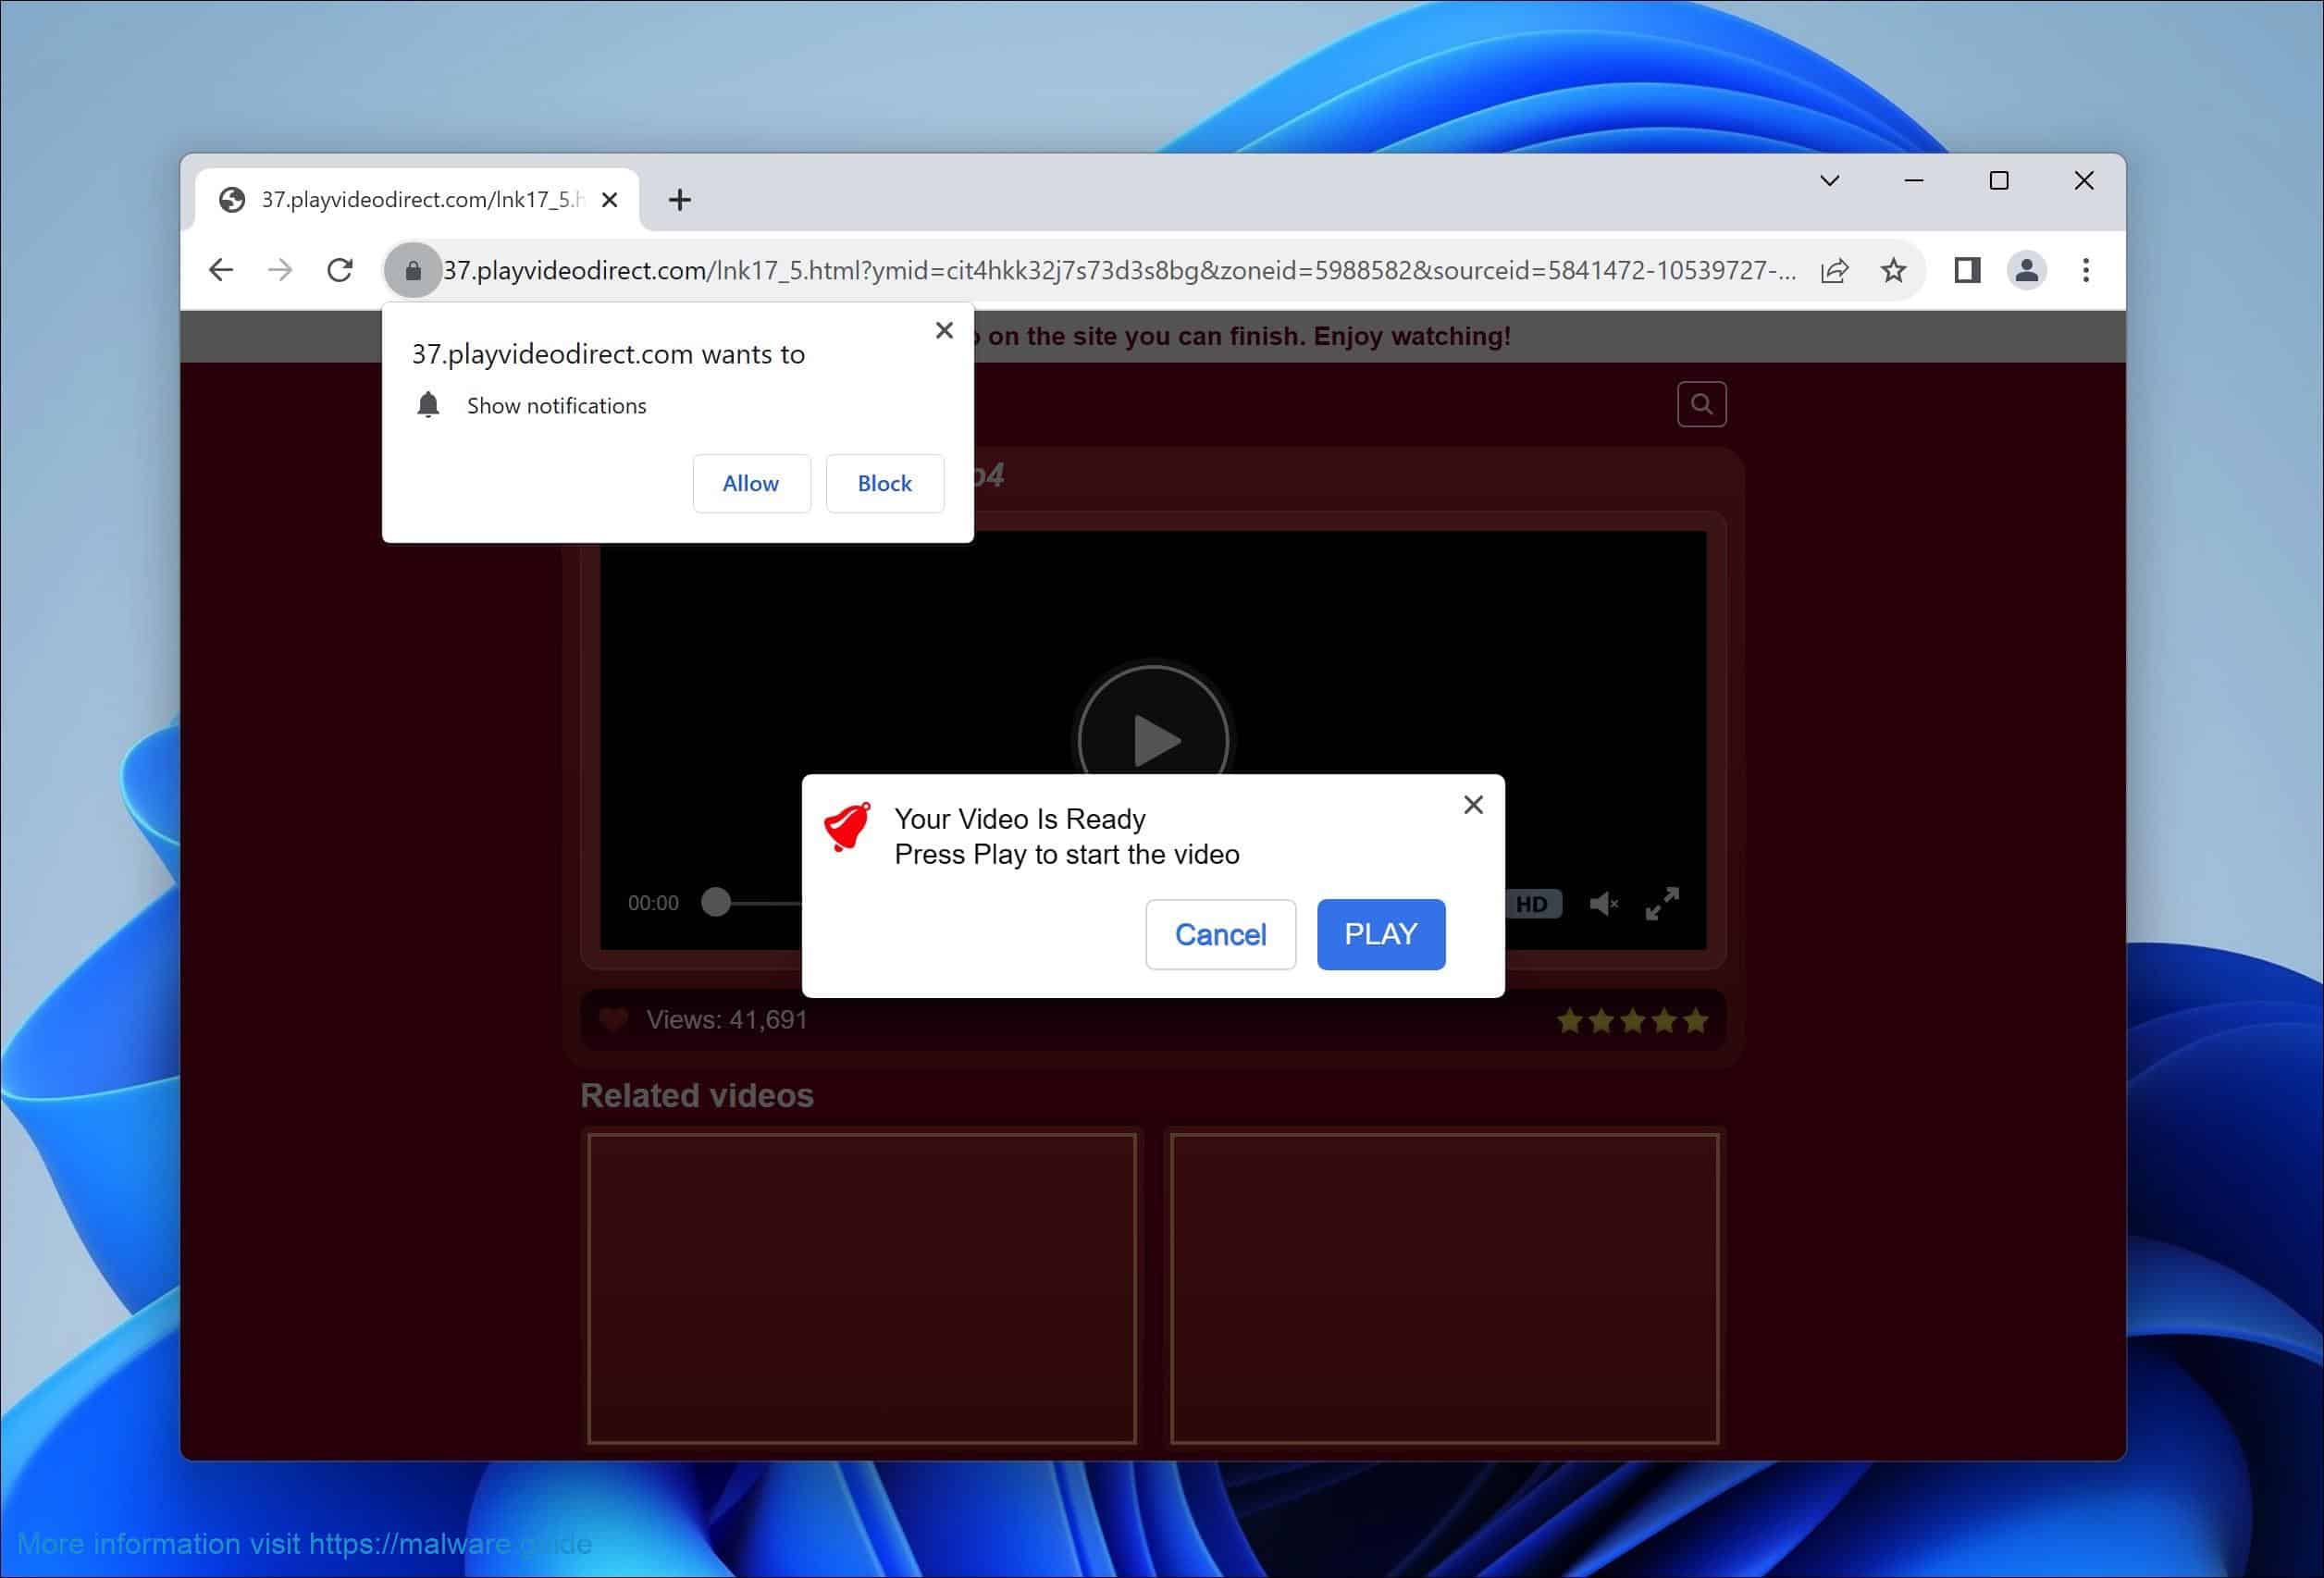
Task: Open a new tab with the plus button
Action: coord(680,200)
